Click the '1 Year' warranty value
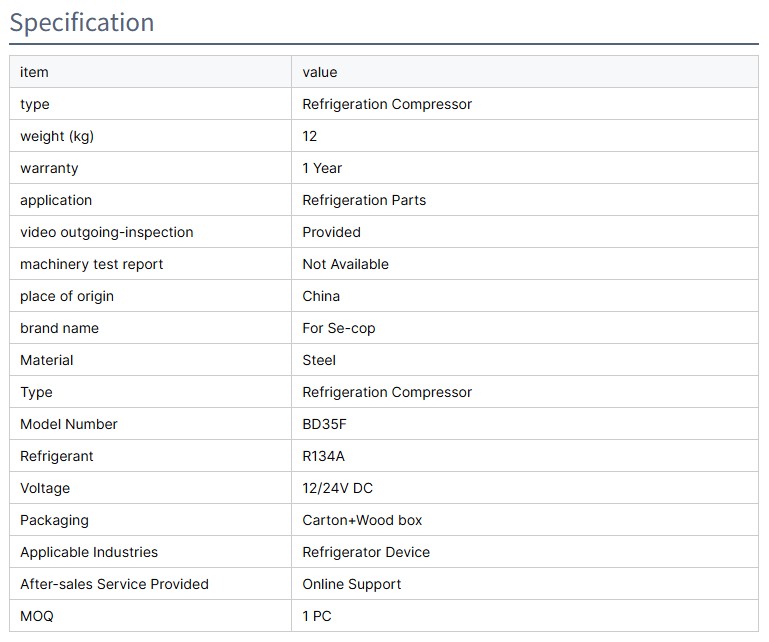 click(x=322, y=168)
